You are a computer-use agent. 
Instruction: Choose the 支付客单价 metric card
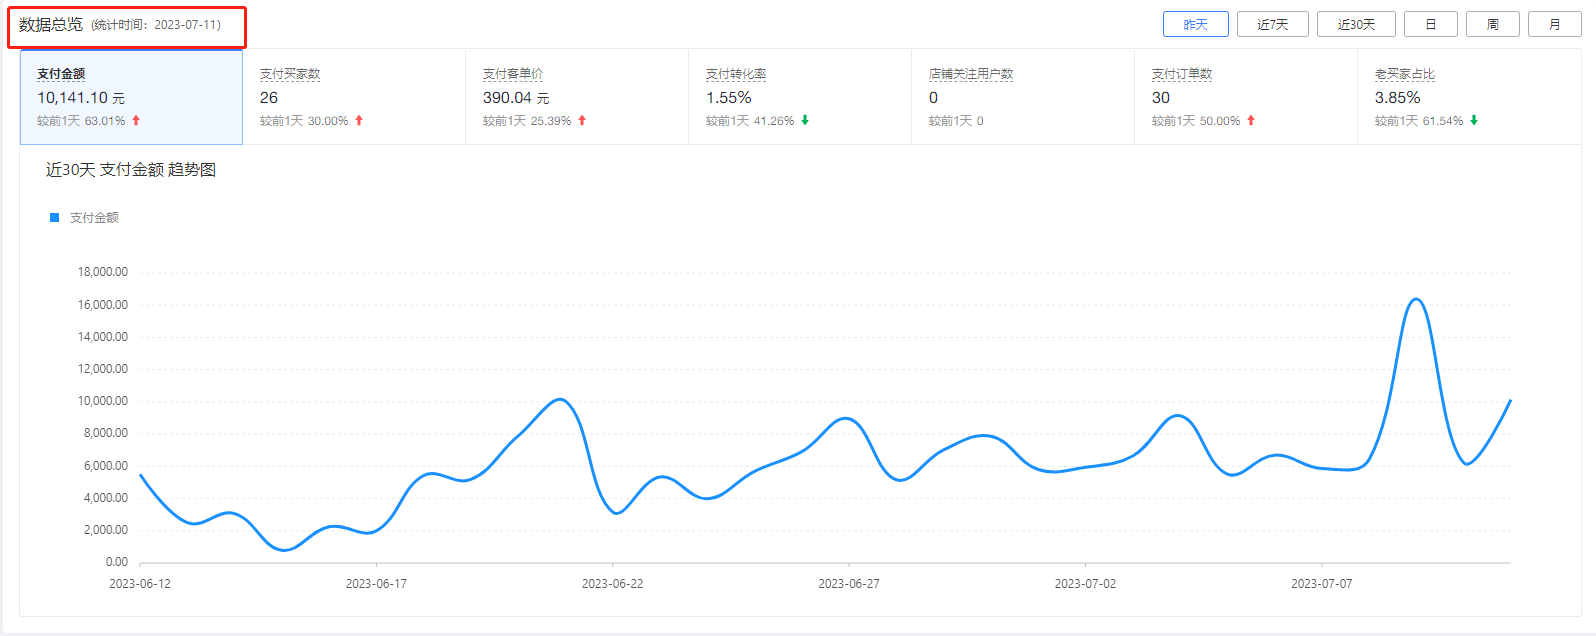click(x=577, y=97)
